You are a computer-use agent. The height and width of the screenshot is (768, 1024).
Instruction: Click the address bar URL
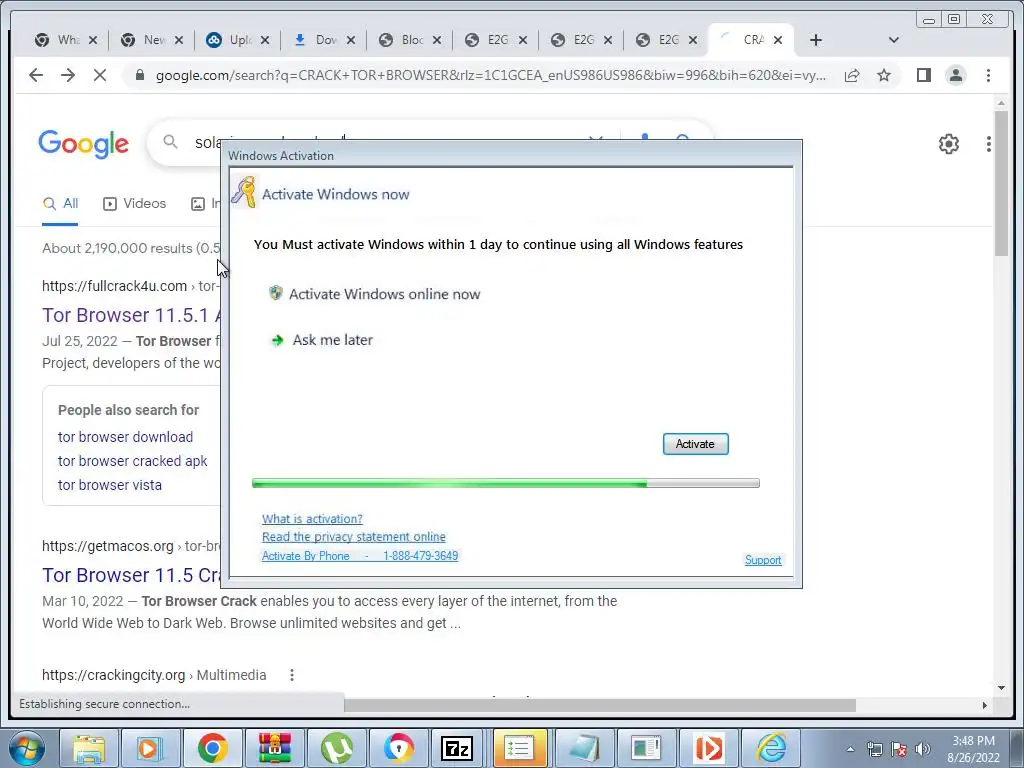pos(490,76)
